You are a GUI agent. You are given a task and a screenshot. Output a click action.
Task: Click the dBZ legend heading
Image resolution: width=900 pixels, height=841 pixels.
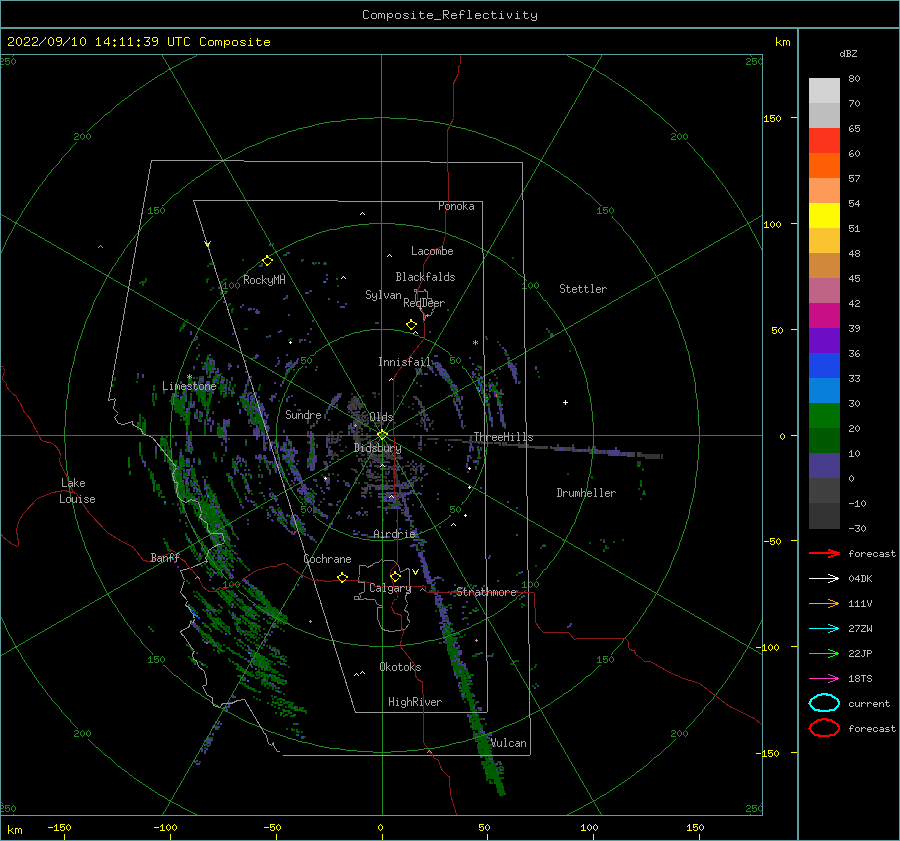click(x=848, y=53)
